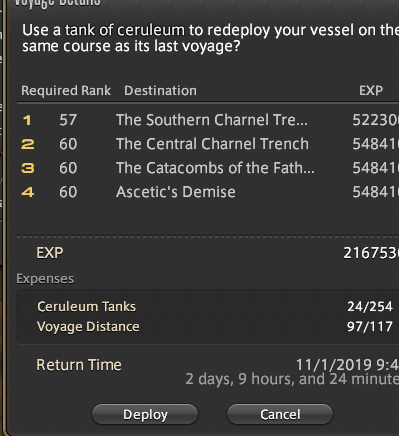The image size is (399, 436).
Task: Click the Deploy button
Action: point(145,414)
